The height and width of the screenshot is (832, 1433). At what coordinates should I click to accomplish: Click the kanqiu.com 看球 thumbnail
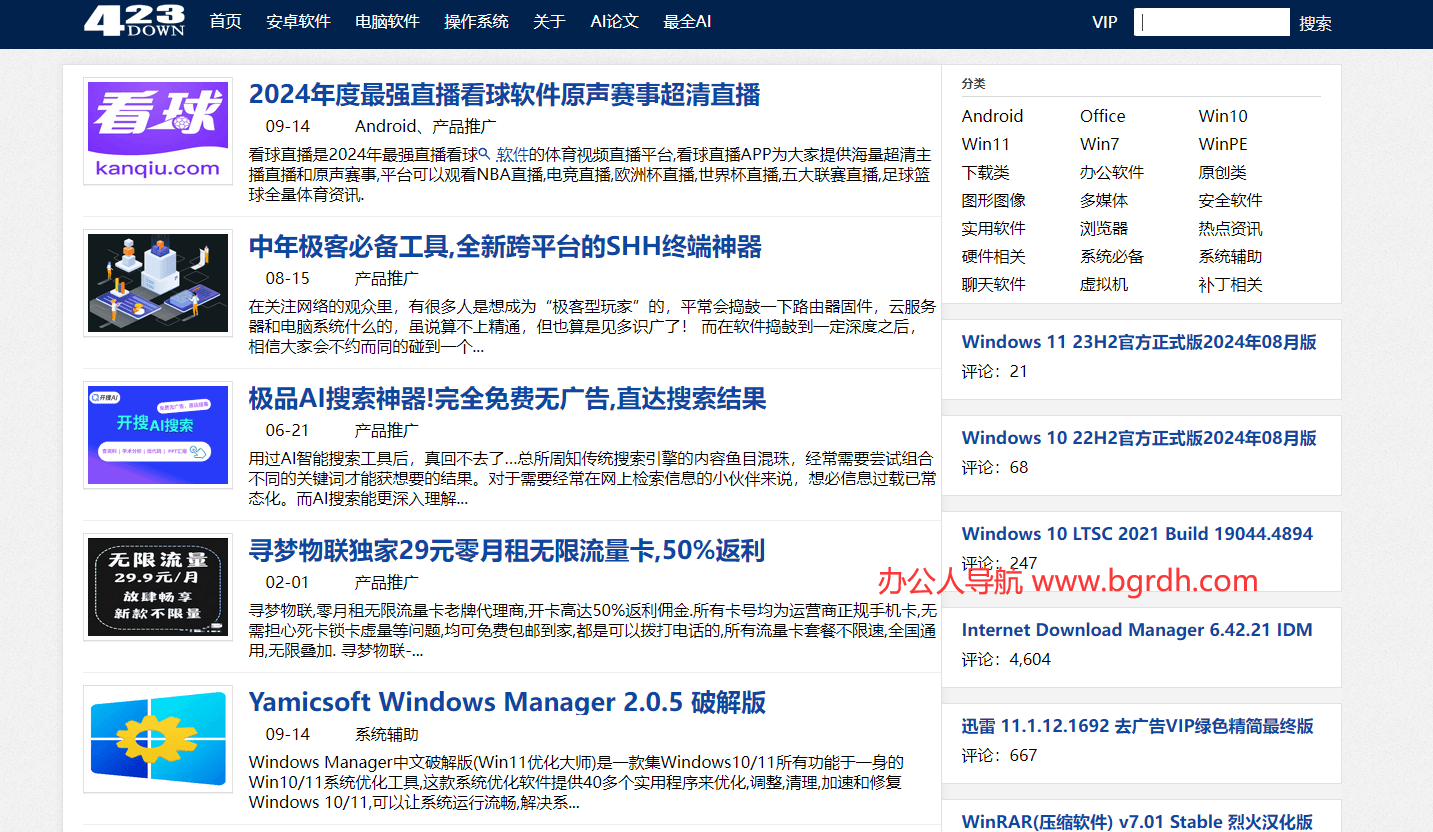click(x=156, y=131)
